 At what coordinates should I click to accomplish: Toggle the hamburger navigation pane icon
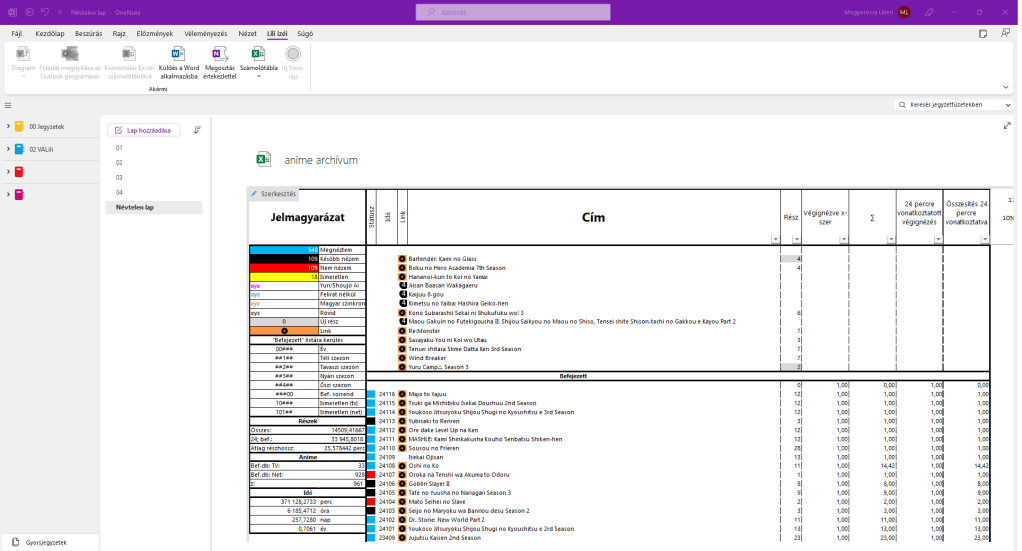coord(8,104)
